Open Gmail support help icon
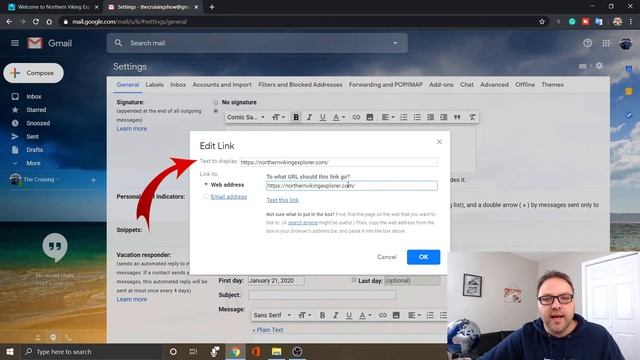This screenshot has width=640, height=360. click(x=587, y=43)
